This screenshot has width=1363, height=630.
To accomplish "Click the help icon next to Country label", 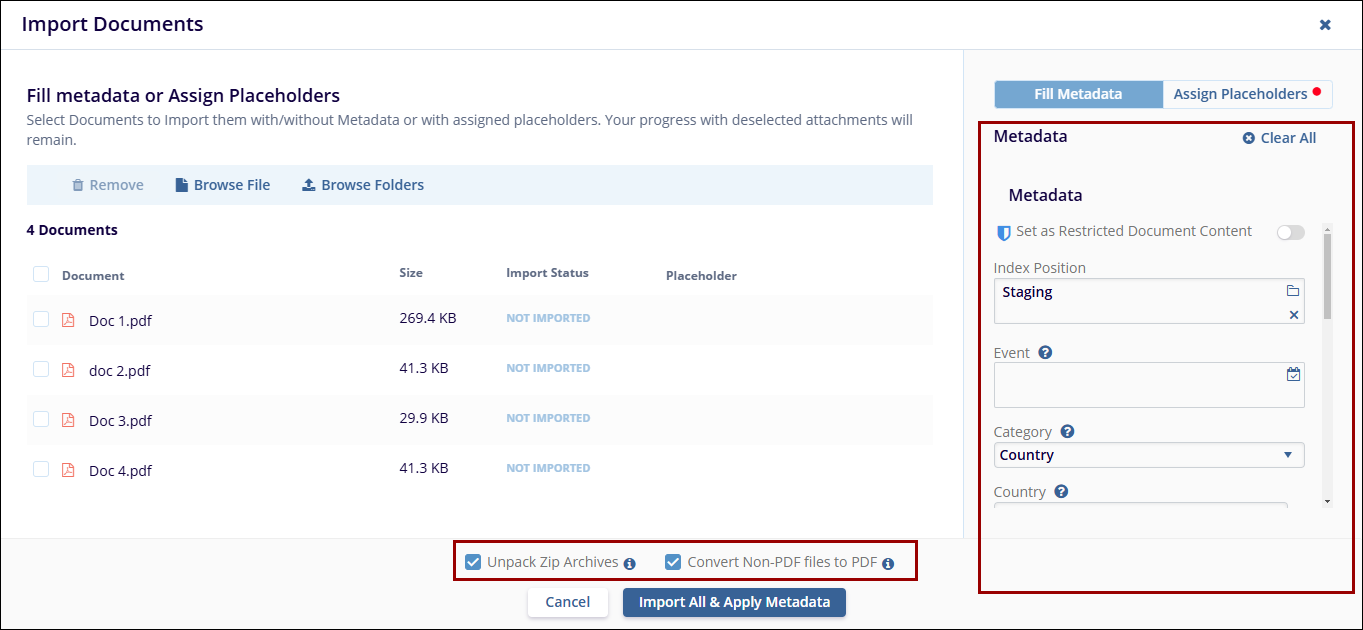I will [x=1061, y=492].
